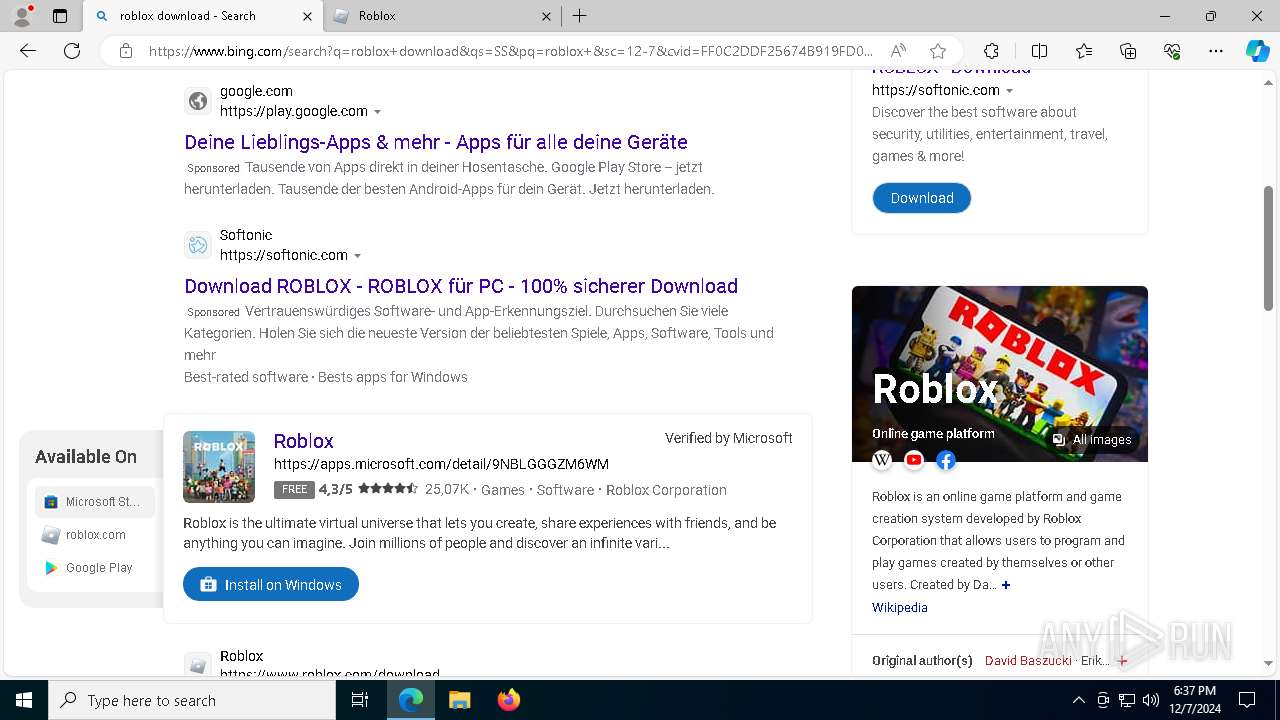Image resolution: width=1280 pixels, height=720 pixels.
Task: Open the Favorites list icon
Action: point(1084,51)
